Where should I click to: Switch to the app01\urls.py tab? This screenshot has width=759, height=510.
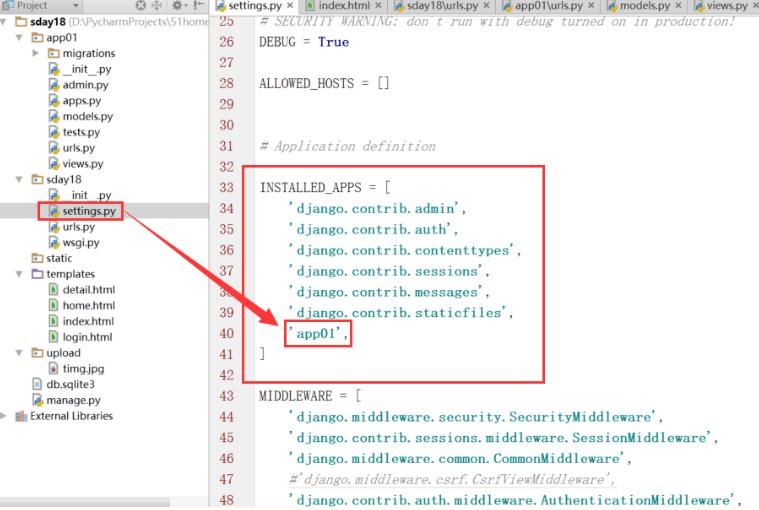(548, 6)
